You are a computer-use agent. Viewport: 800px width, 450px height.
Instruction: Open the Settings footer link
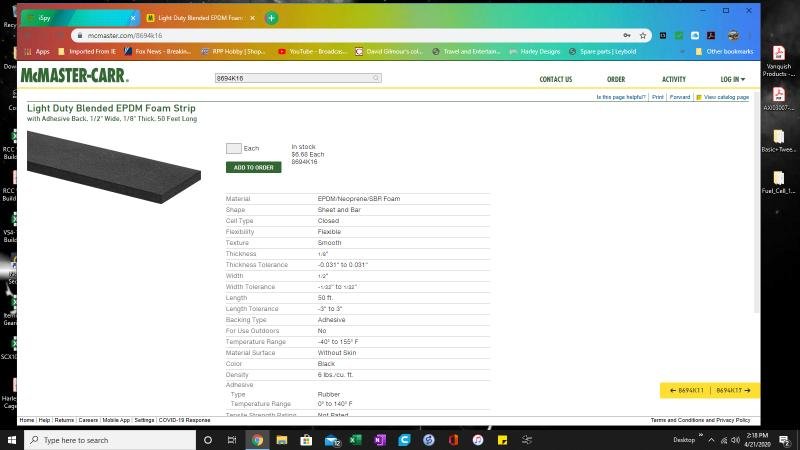click(144, 420)
